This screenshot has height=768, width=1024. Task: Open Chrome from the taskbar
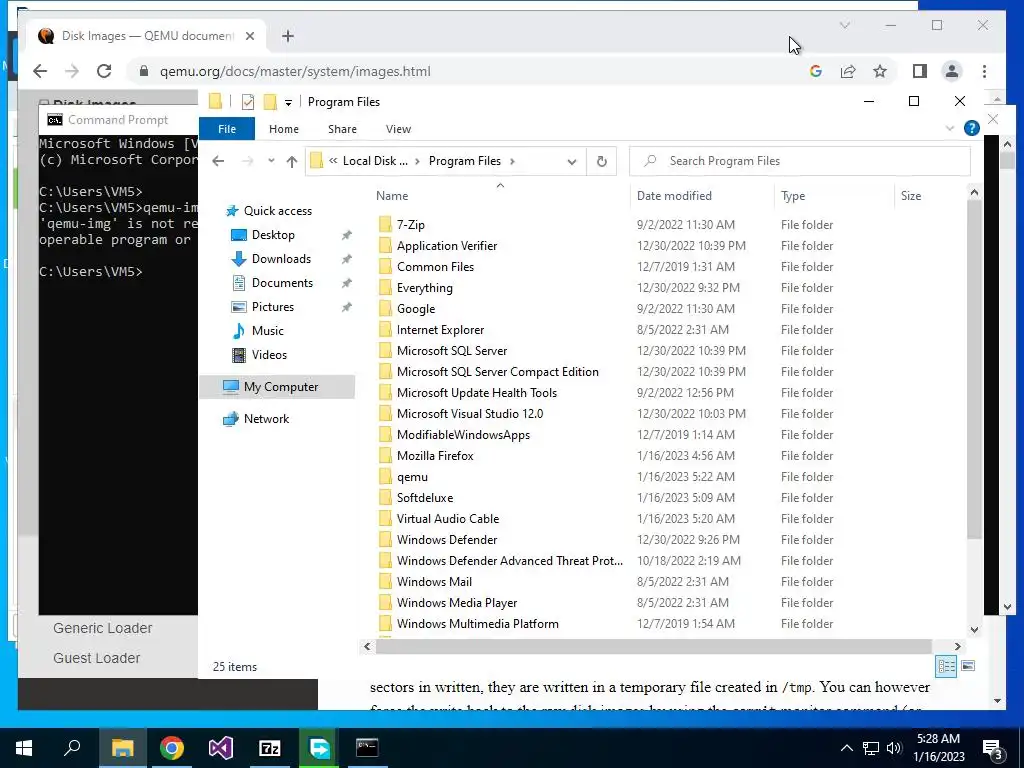pyautogui.click(x=172, y=748)
